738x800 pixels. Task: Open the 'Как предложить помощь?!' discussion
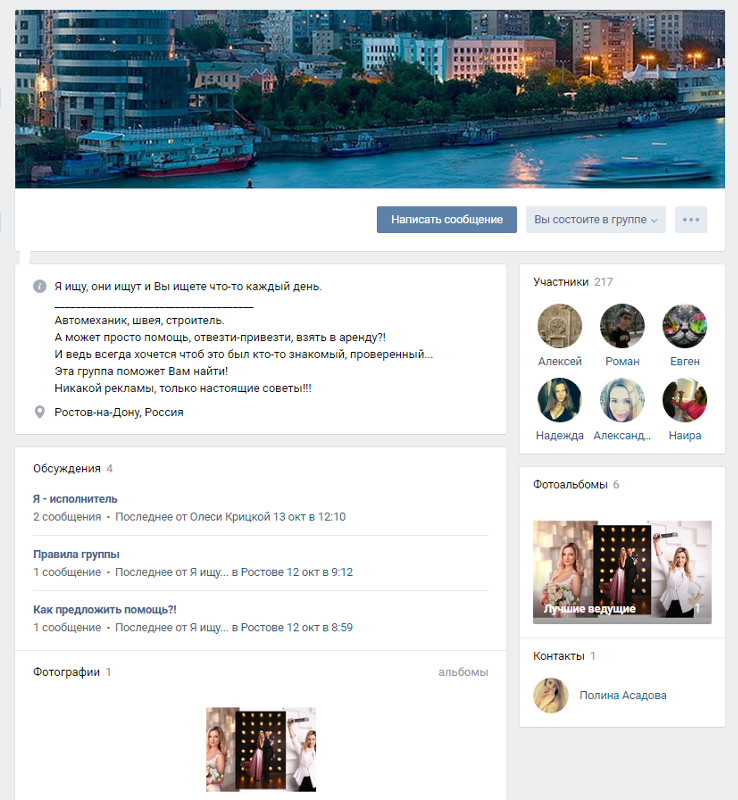pyautogui.click(x=105, y=609)
